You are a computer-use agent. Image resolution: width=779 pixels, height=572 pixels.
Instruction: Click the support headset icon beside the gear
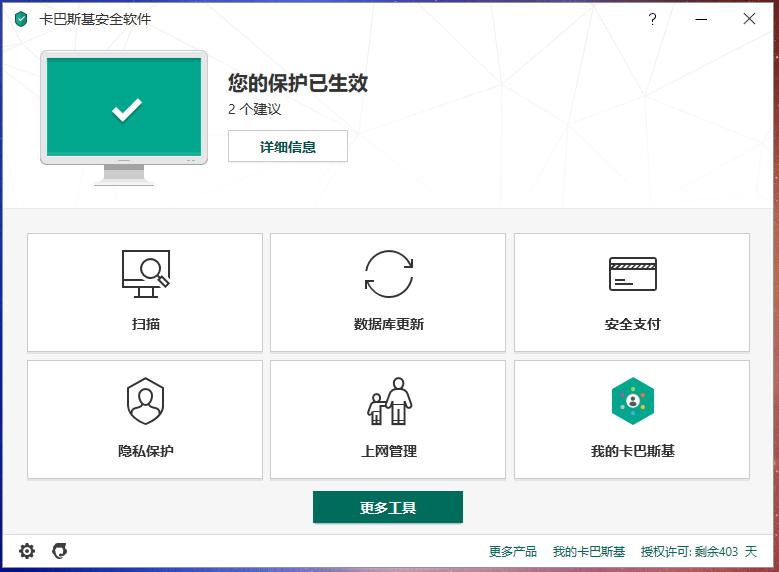(60, 551)
